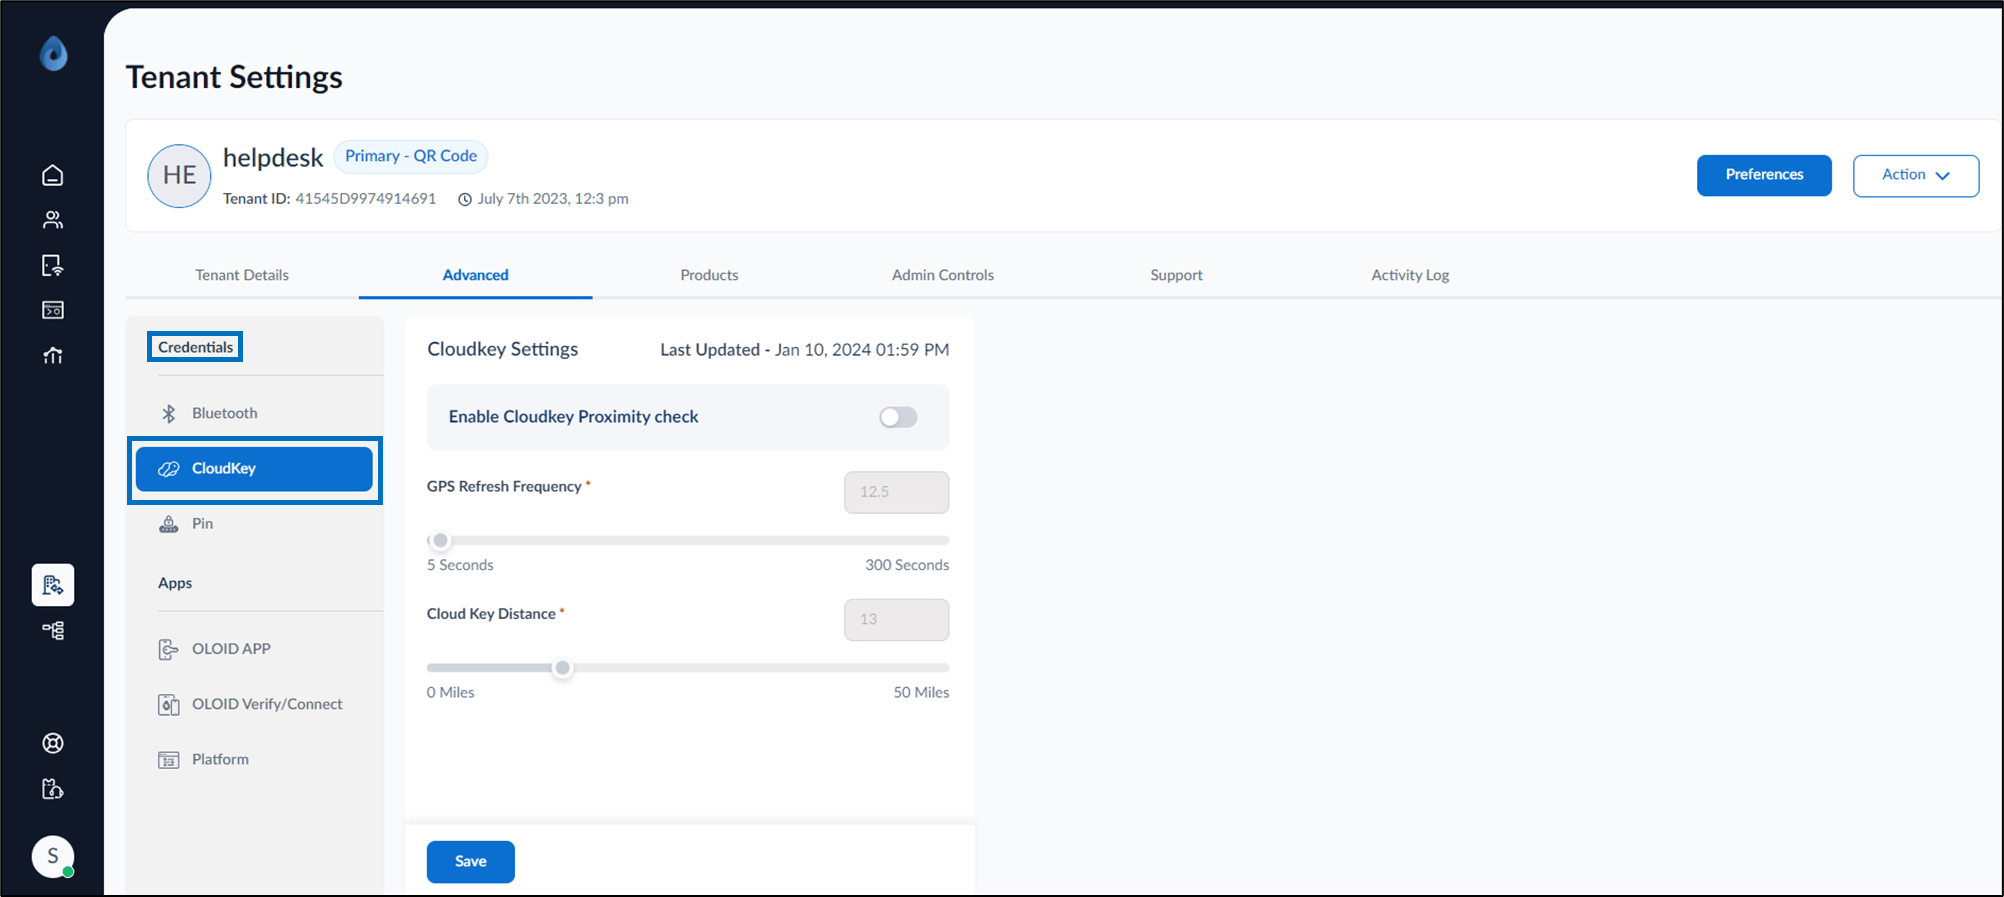Click the Bluetooth symbol icon
This screenshot has height=897, width=2004.
[x=169, y=413]
